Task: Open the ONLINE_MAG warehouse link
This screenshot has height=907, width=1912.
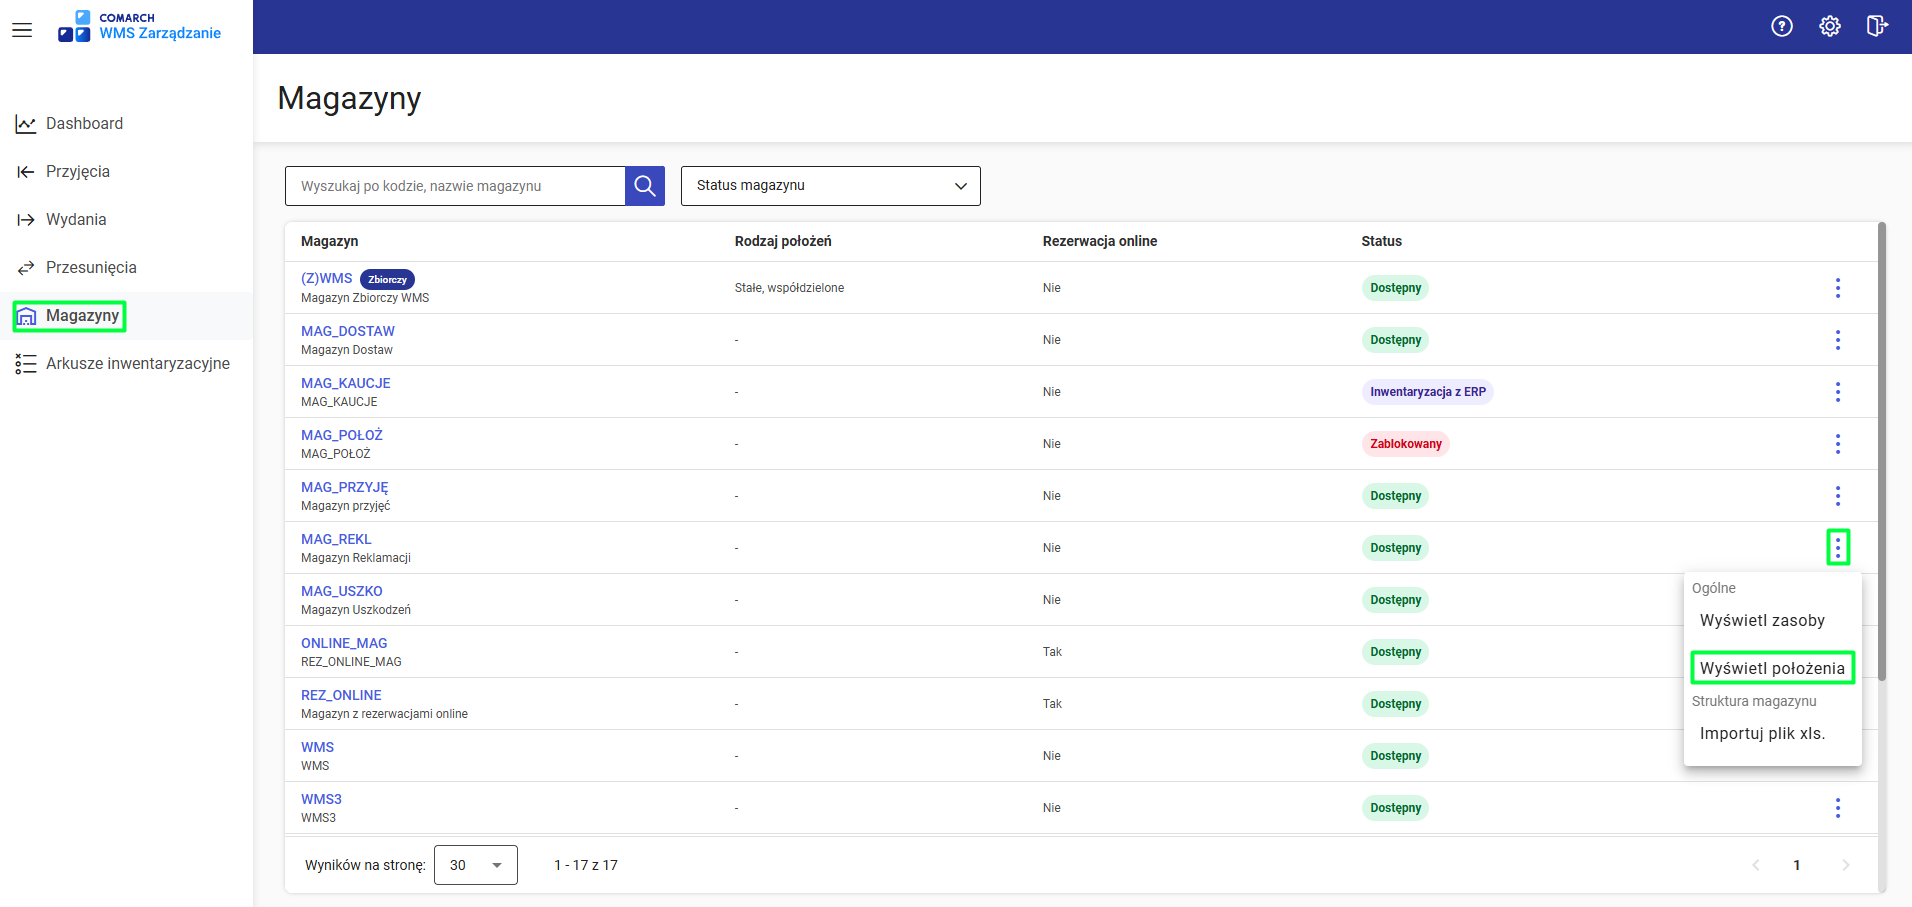Action: [x=344, y=643]
